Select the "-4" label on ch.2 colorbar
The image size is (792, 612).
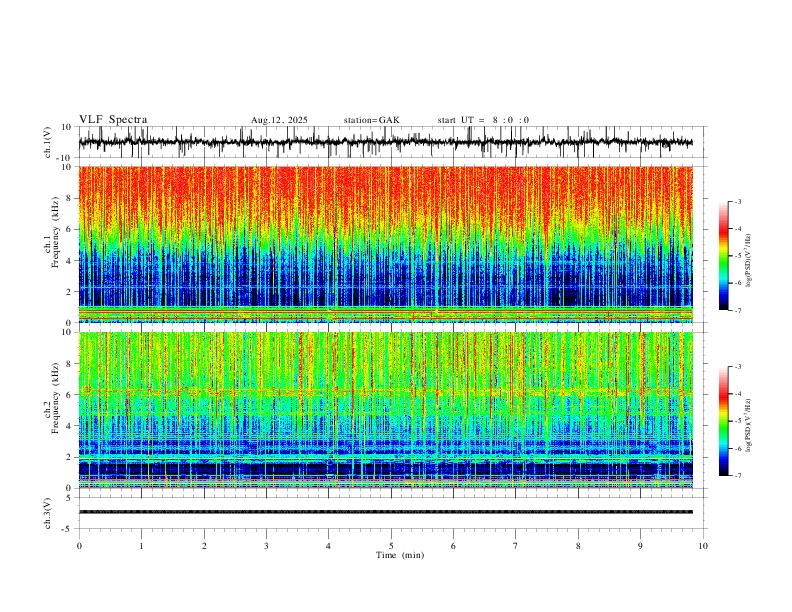pos(738,394)
